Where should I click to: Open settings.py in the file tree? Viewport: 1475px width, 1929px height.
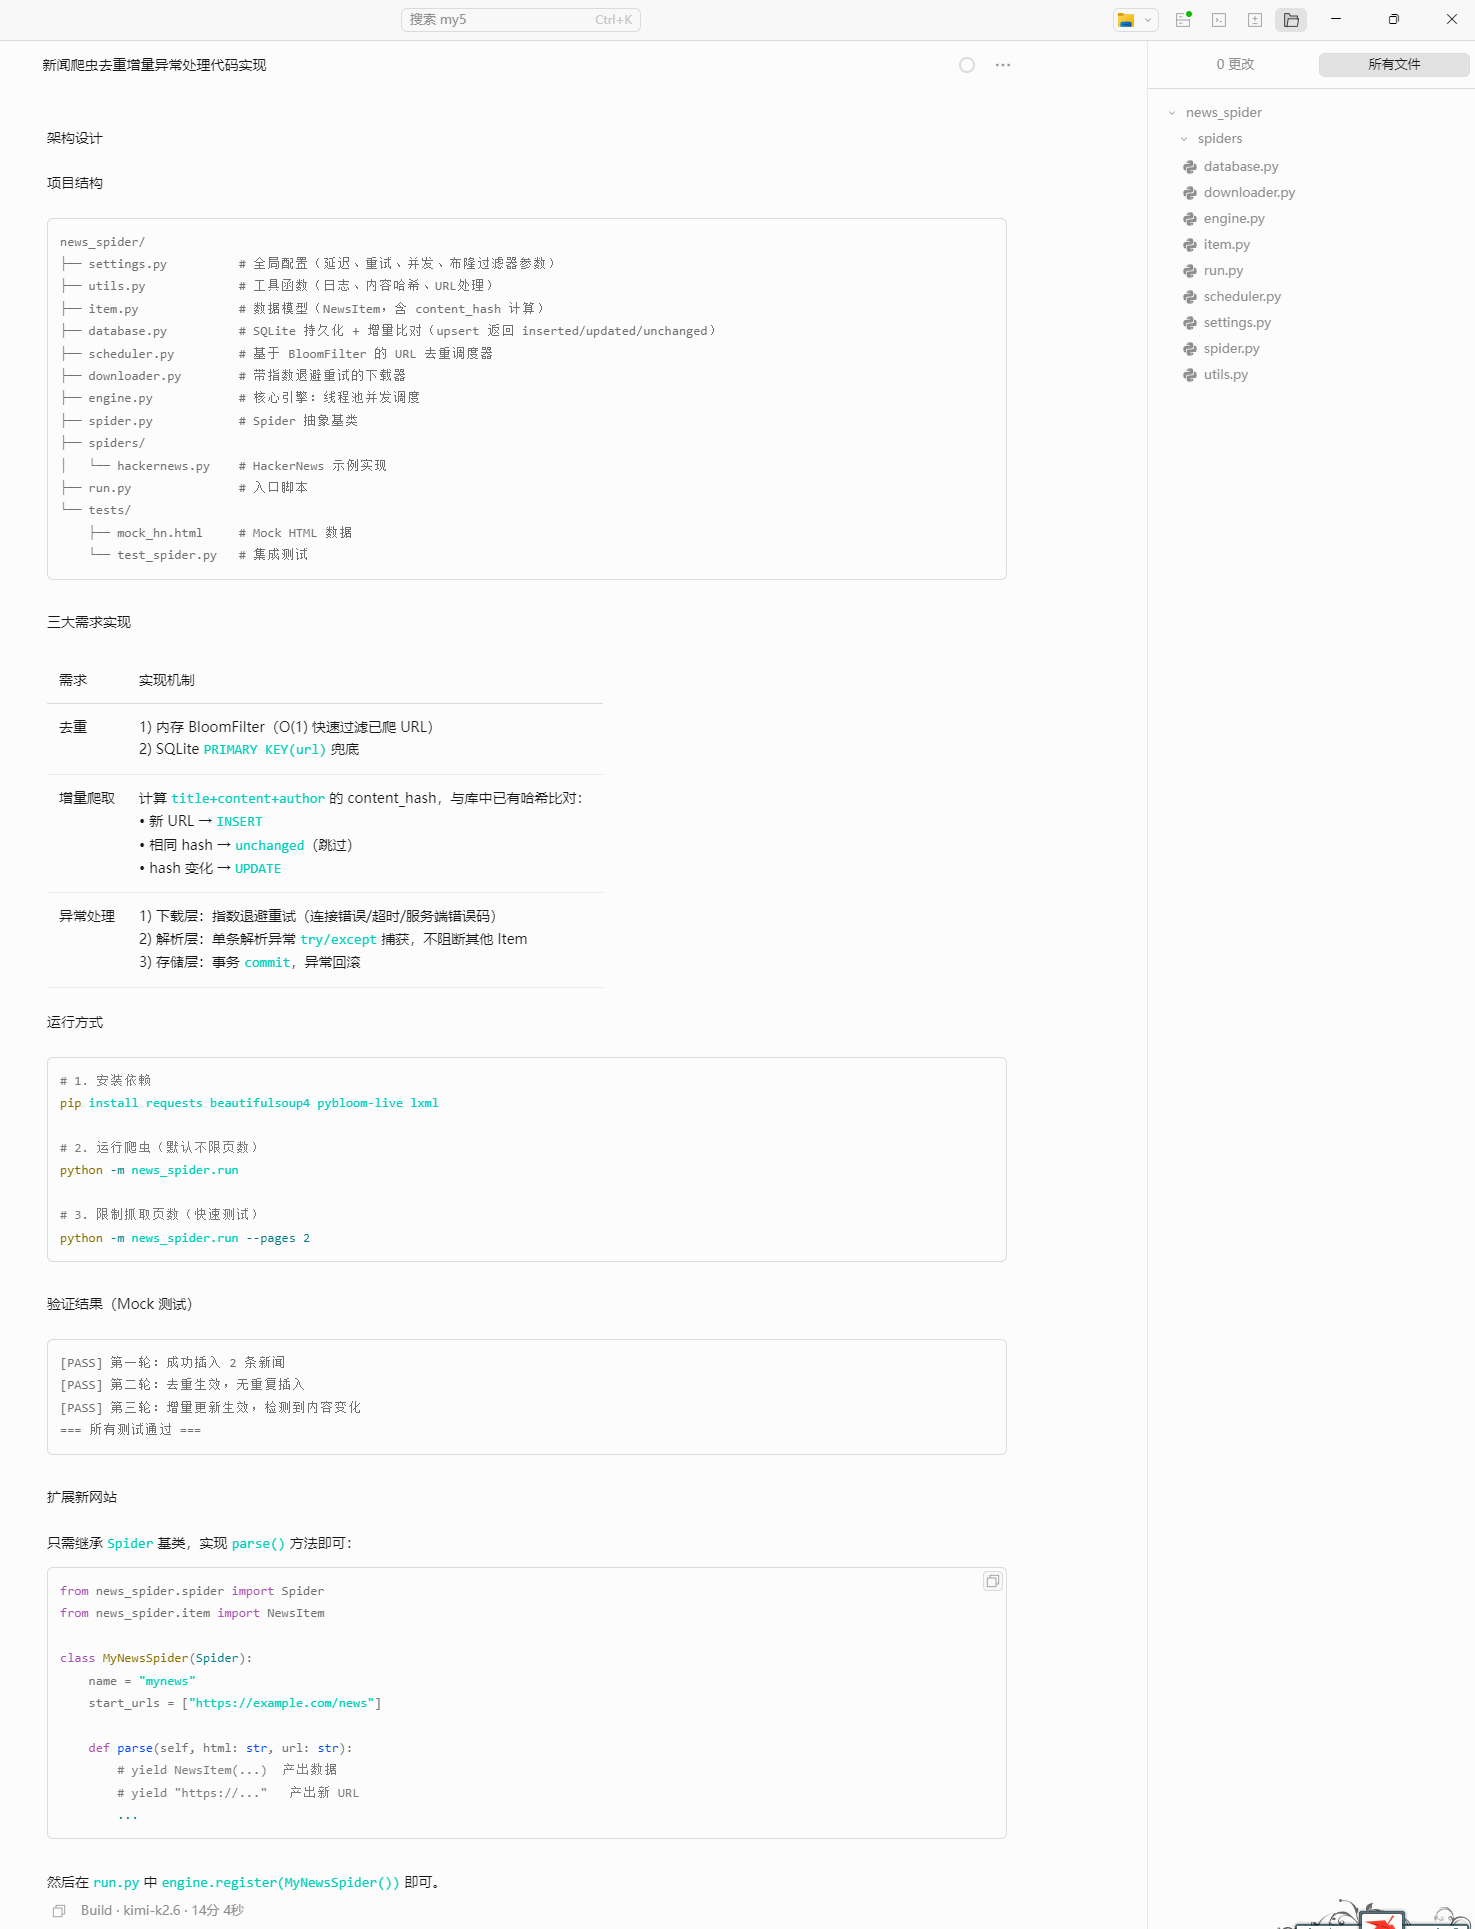[1236, 323]
